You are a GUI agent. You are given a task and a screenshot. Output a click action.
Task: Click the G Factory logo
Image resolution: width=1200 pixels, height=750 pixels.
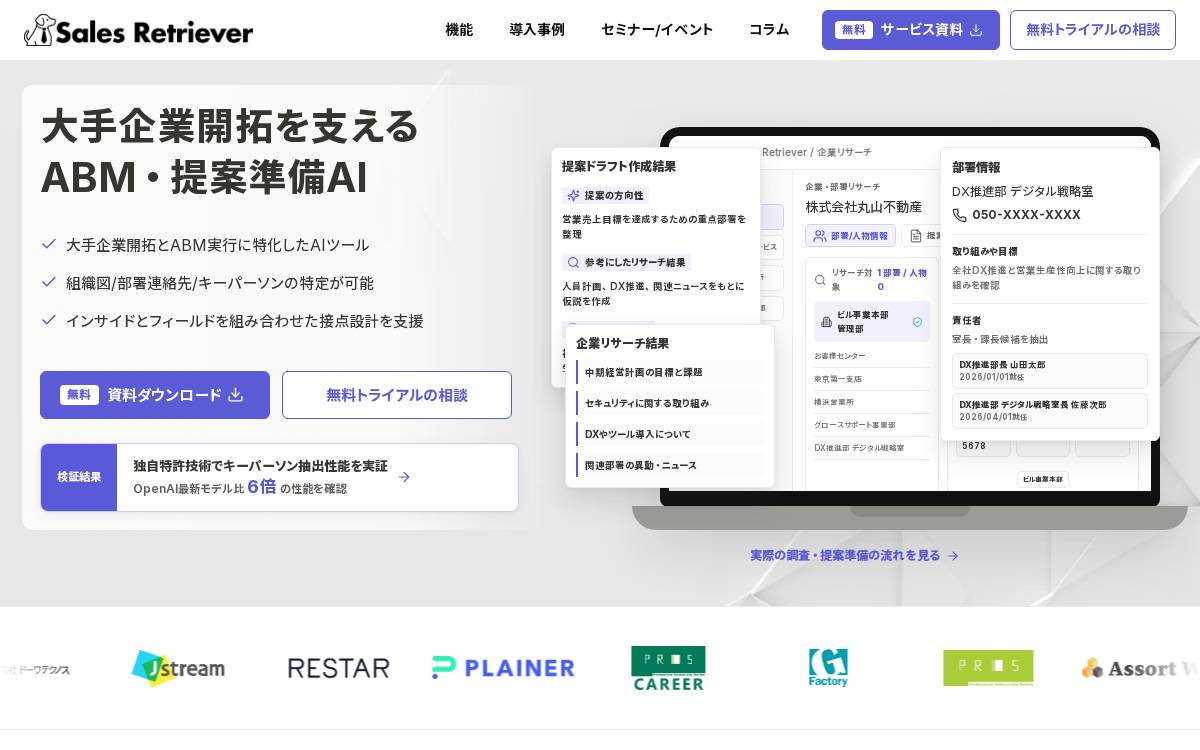(x=828, y=668)
